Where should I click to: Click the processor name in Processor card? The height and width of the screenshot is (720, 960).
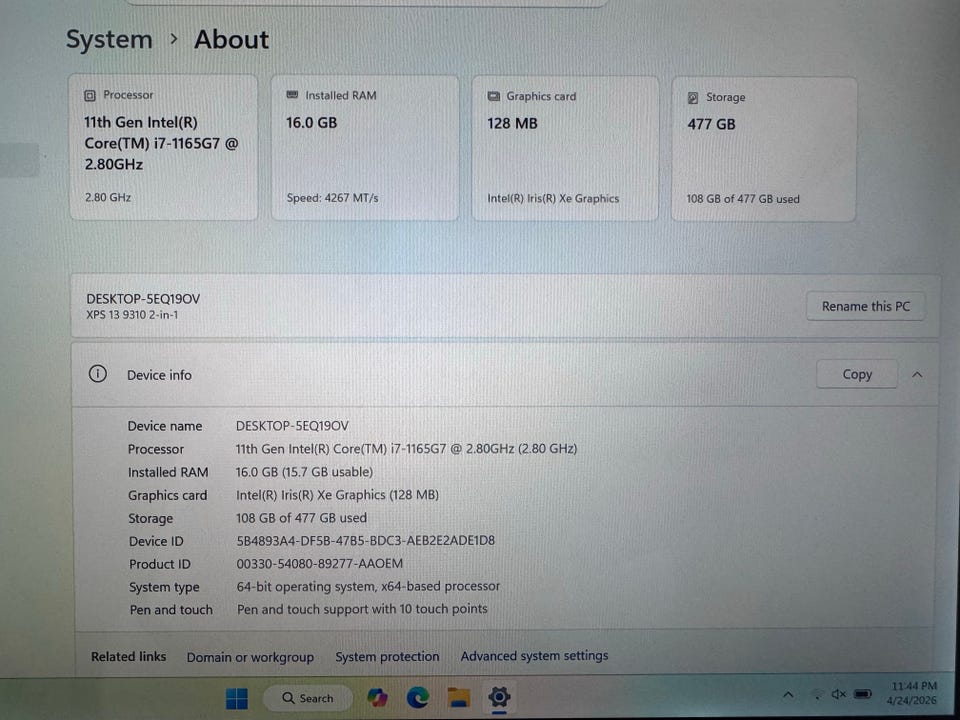tap(161, 143)
